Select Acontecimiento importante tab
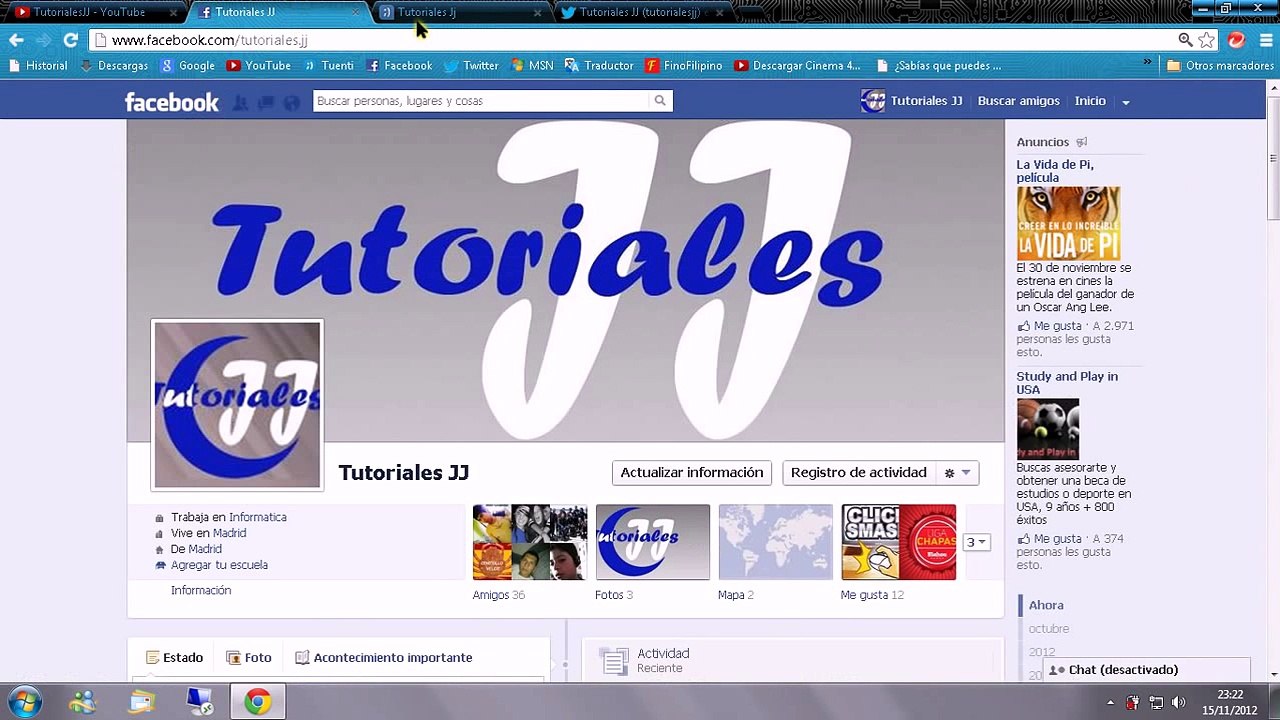 (384, 658)
